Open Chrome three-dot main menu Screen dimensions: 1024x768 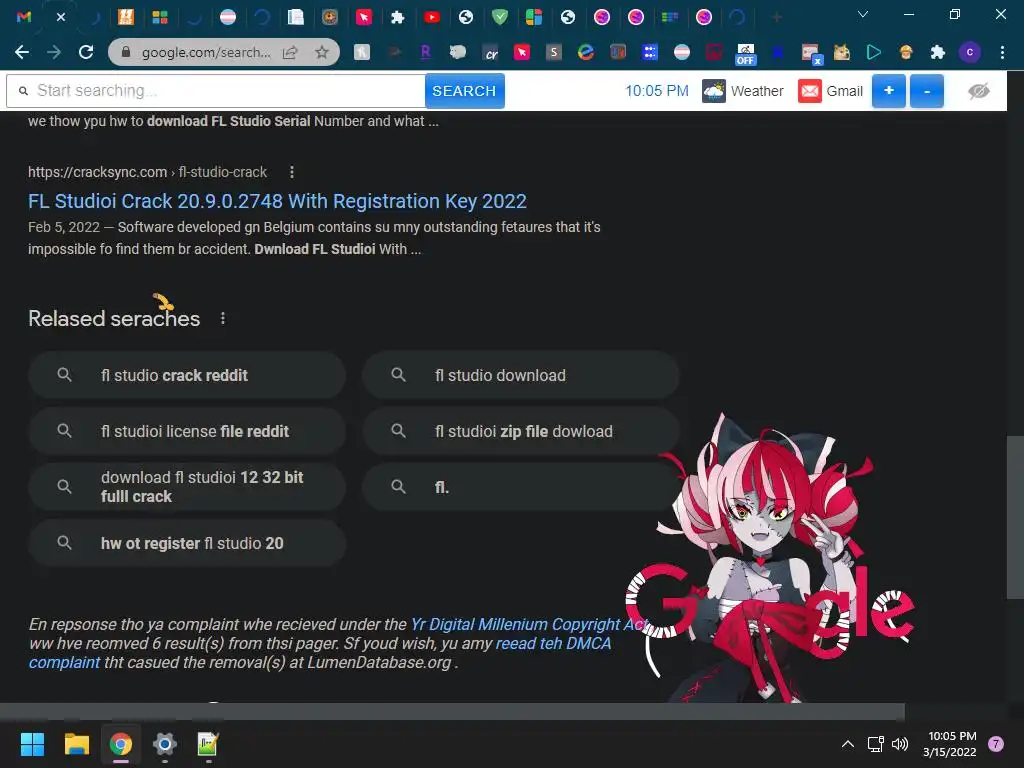[x=1002, y=52]
